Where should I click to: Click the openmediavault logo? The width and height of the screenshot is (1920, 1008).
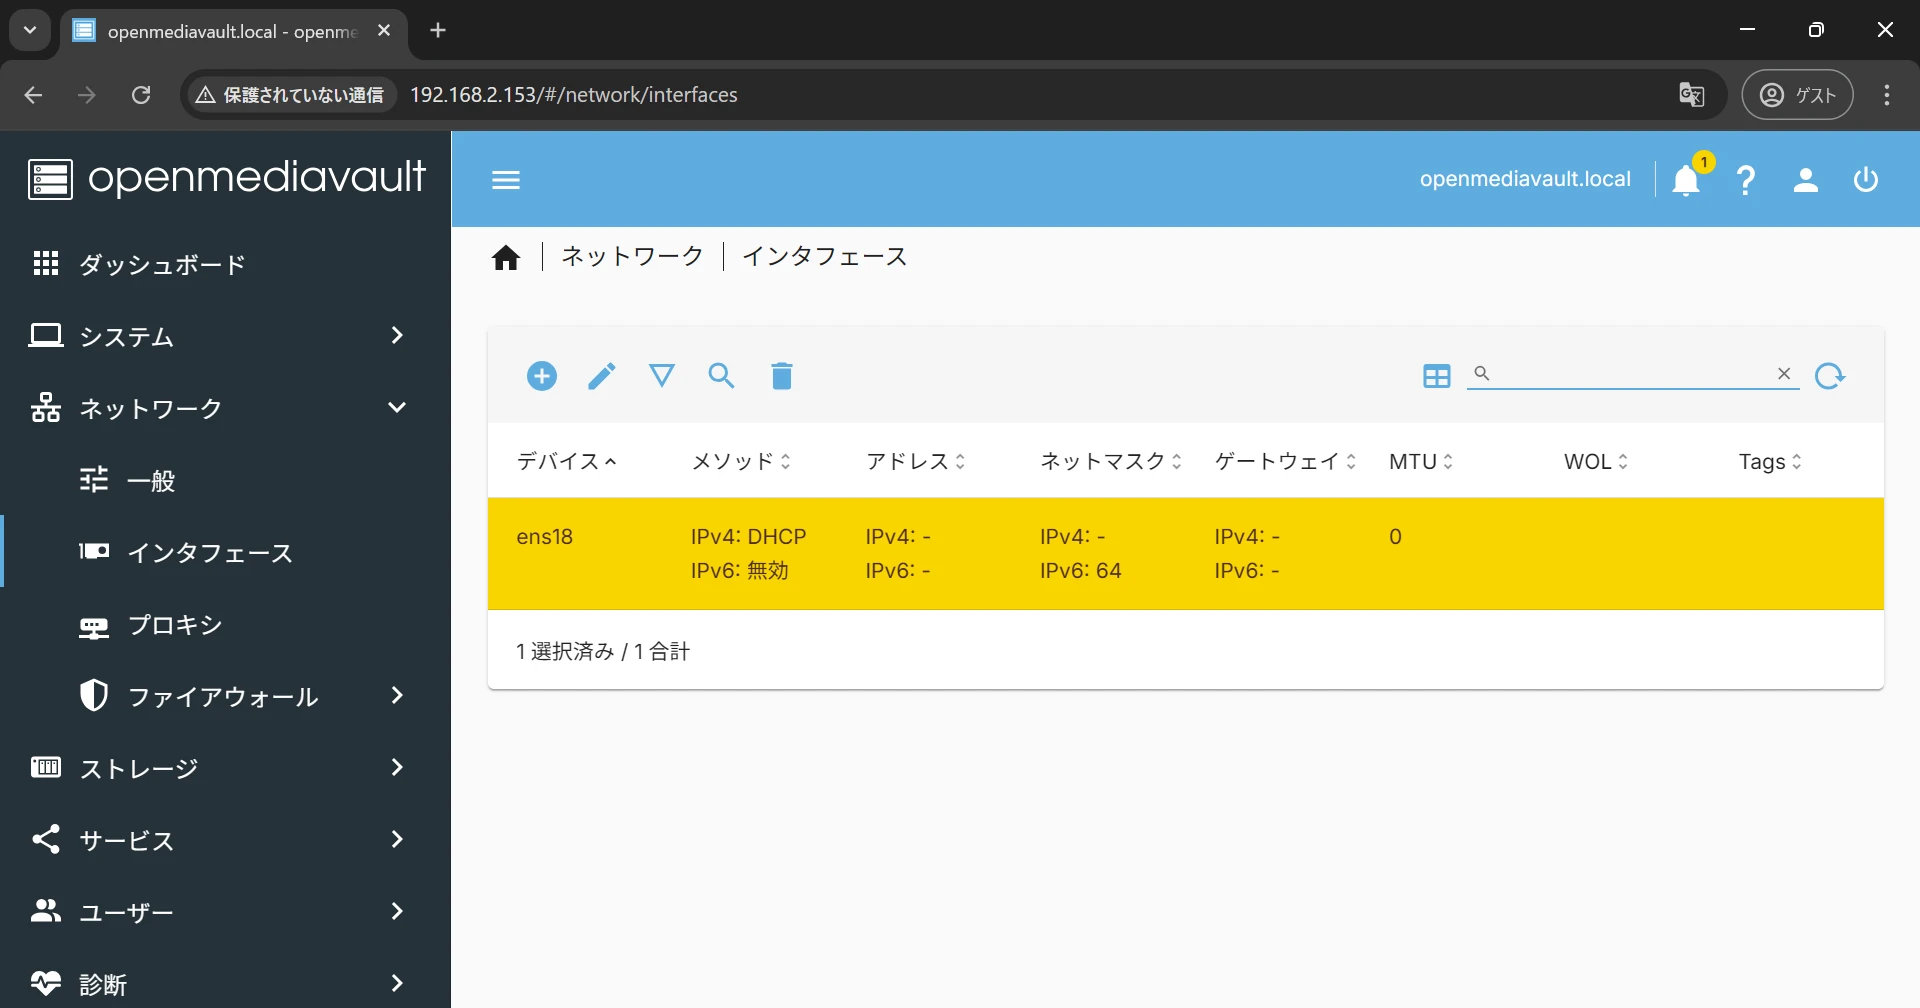pos(227,178)
